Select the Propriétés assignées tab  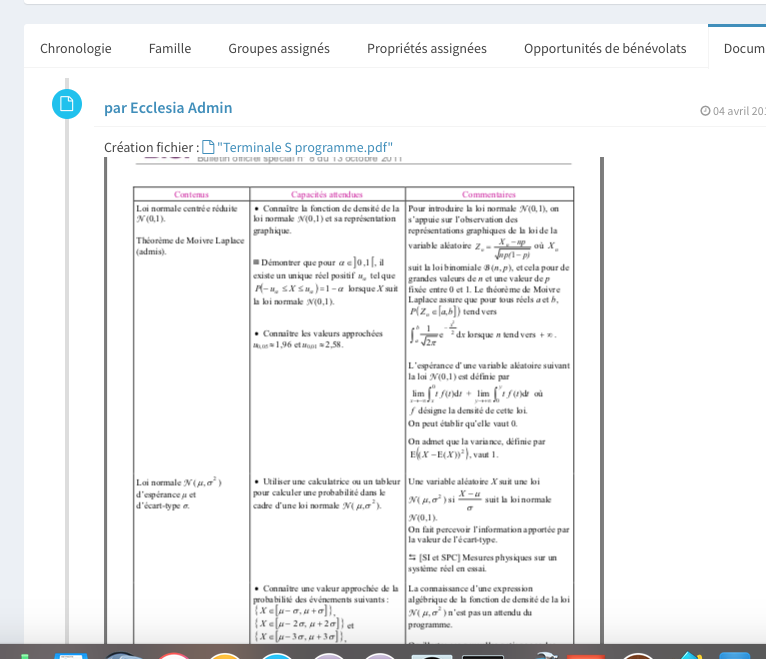click(x=427, y=48)
